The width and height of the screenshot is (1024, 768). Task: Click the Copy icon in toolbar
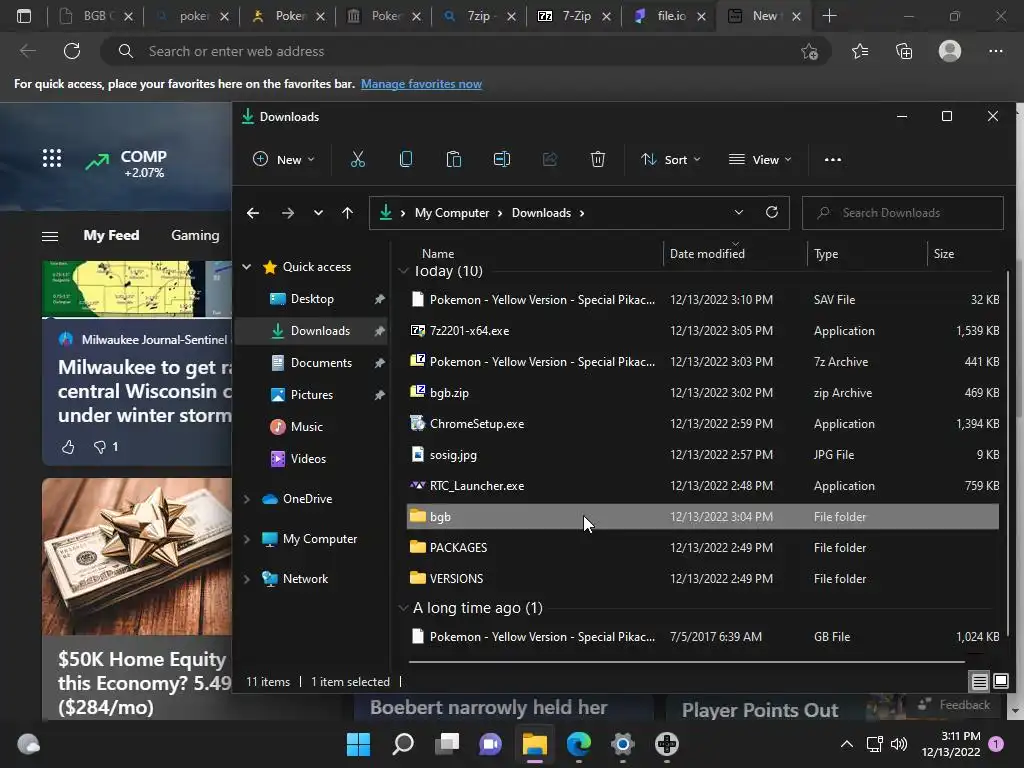(406, 160)
